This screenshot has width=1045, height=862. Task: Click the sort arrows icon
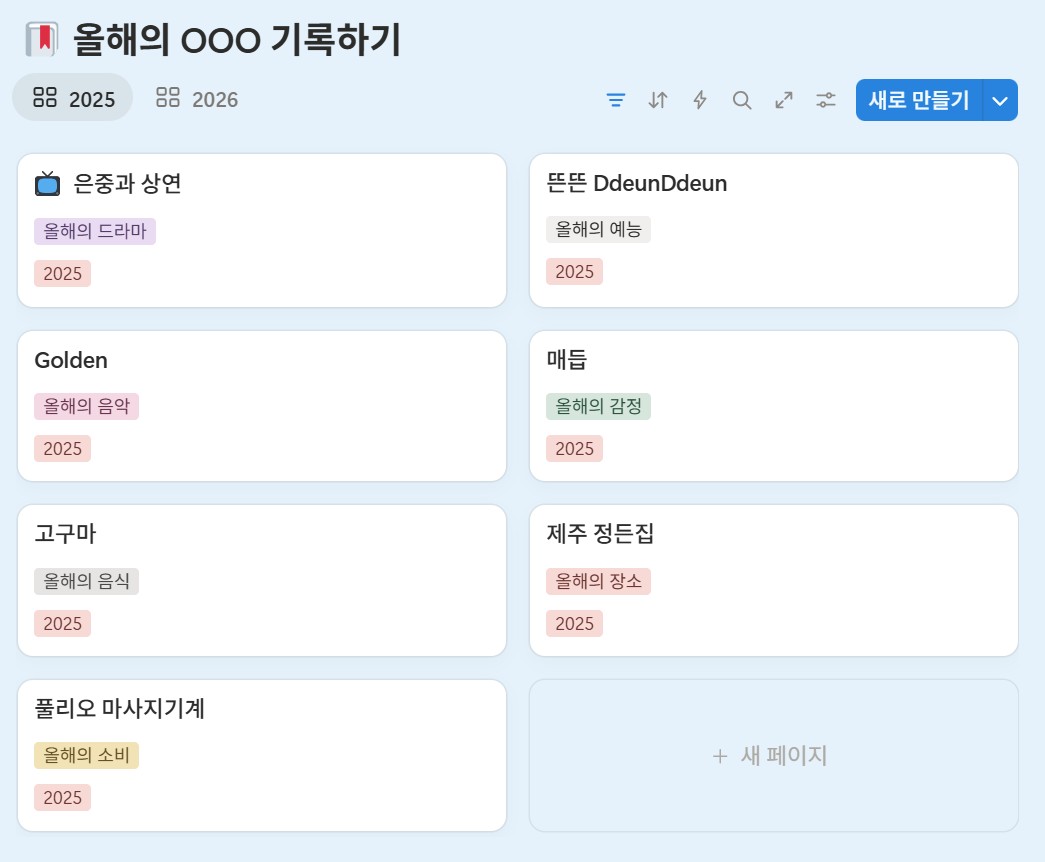(658, 100)
